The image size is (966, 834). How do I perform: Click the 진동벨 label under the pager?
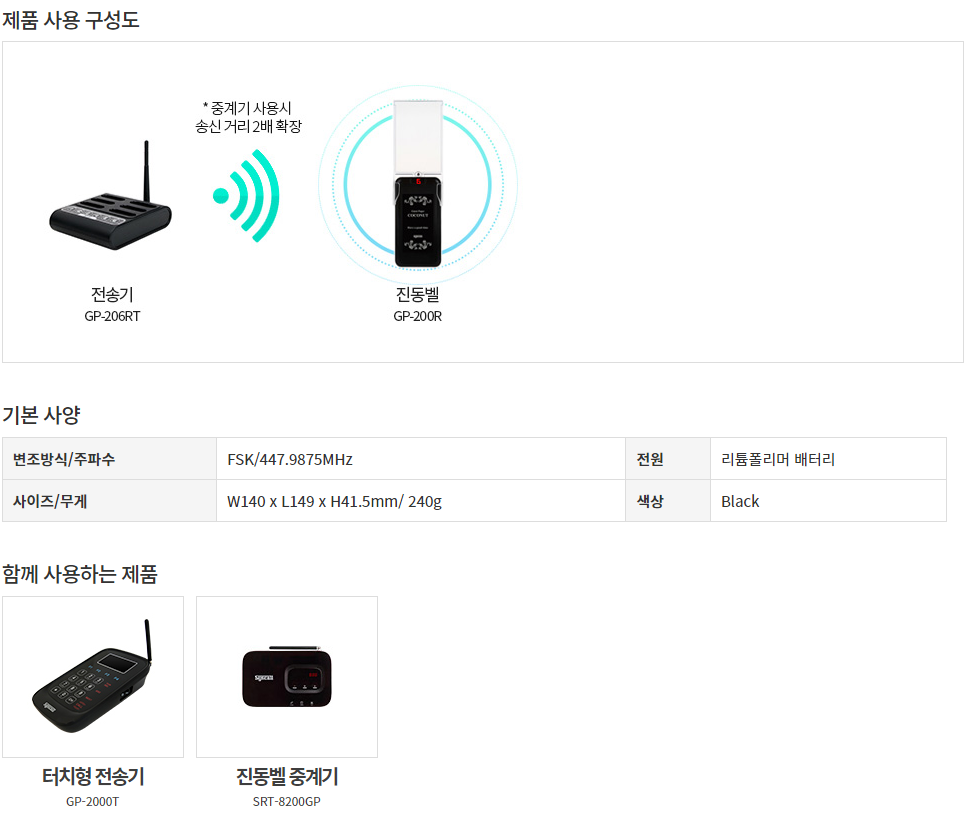tap(418, 294)
